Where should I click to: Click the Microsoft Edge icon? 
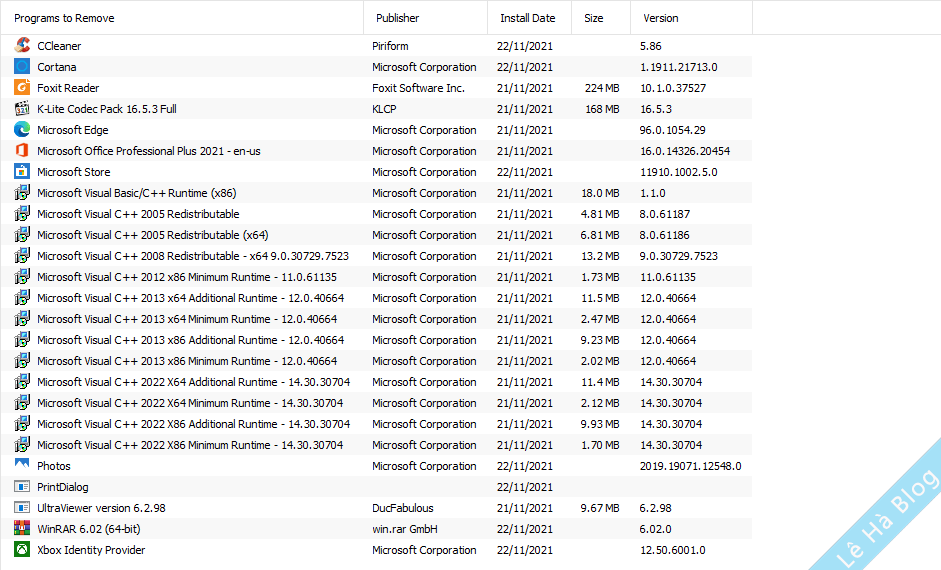(x=22, y=130)
